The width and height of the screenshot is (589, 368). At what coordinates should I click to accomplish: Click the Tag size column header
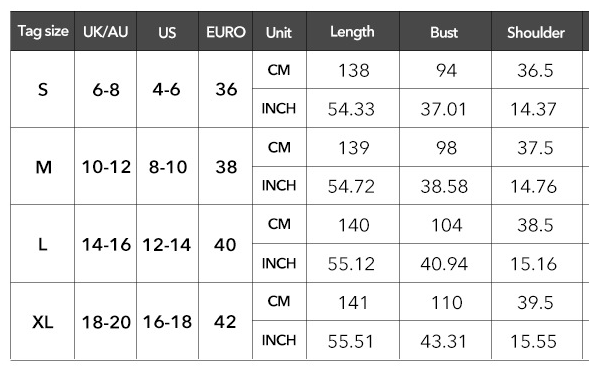click(x=42, y=31)
